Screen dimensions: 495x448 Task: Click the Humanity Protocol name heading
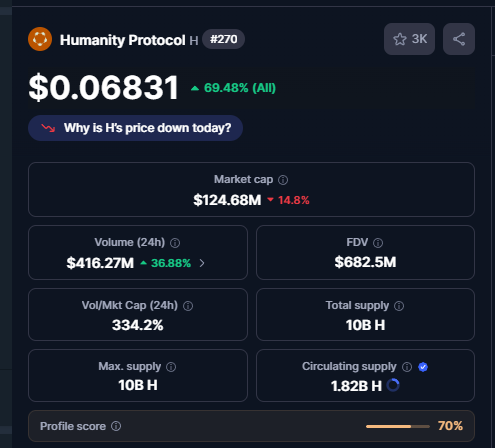pos(122,40)
